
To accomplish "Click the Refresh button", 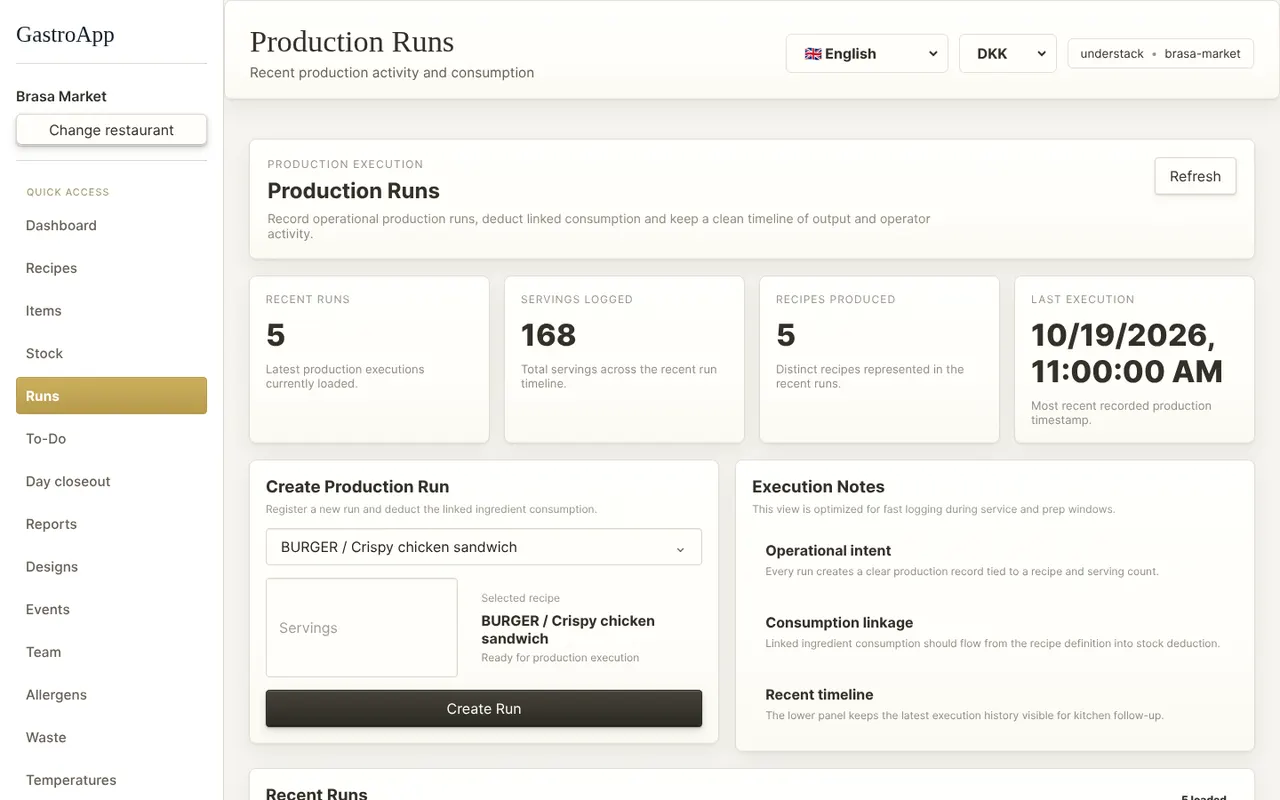I will pos(1195,176).
